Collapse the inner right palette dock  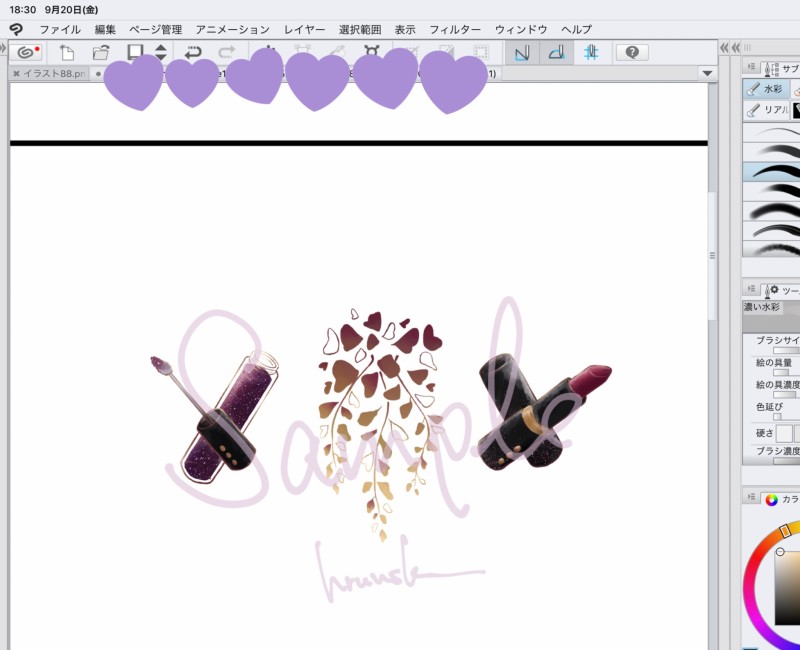pos(724,48)
